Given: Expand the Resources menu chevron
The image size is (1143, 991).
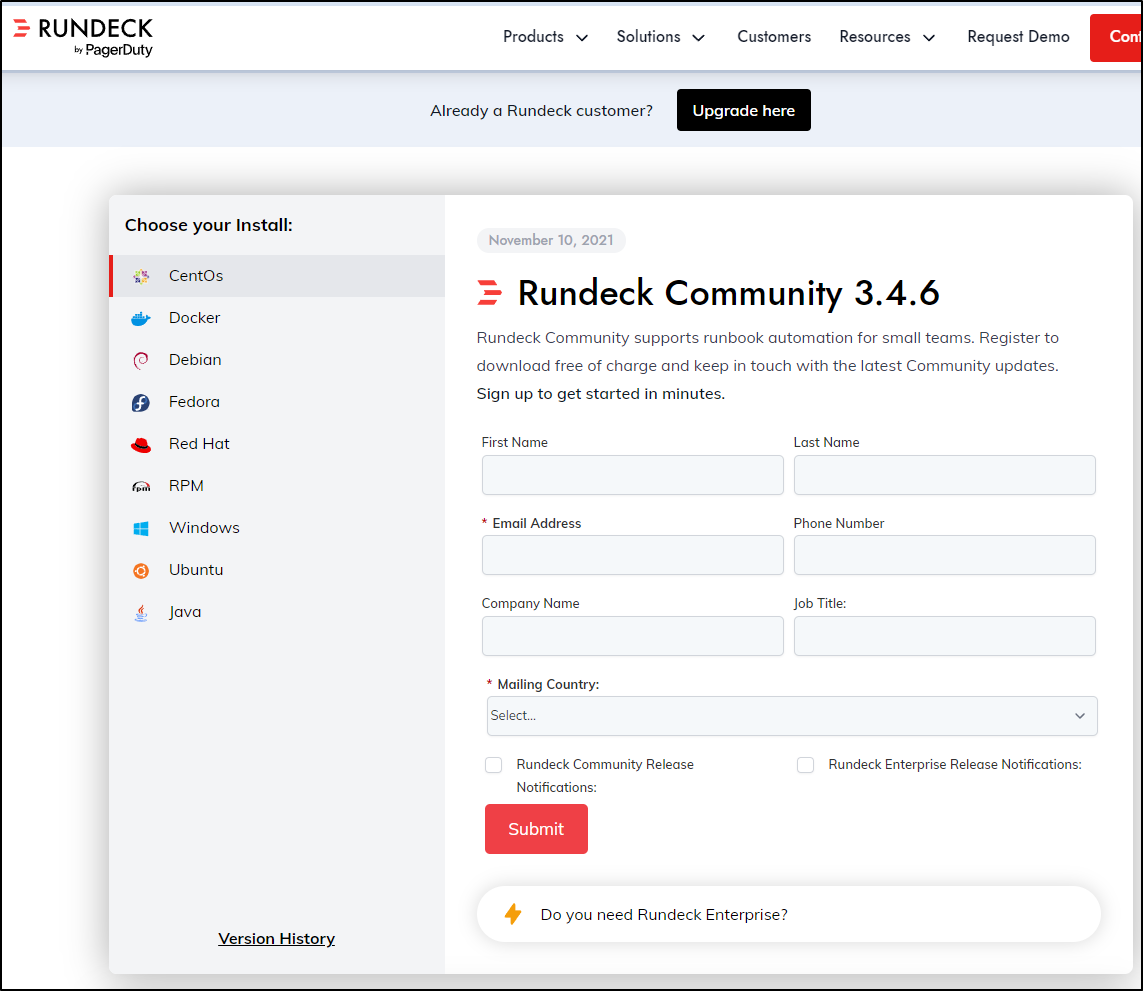Looking at the screenshot, I should pyautogui.click(x=929, y=38).
